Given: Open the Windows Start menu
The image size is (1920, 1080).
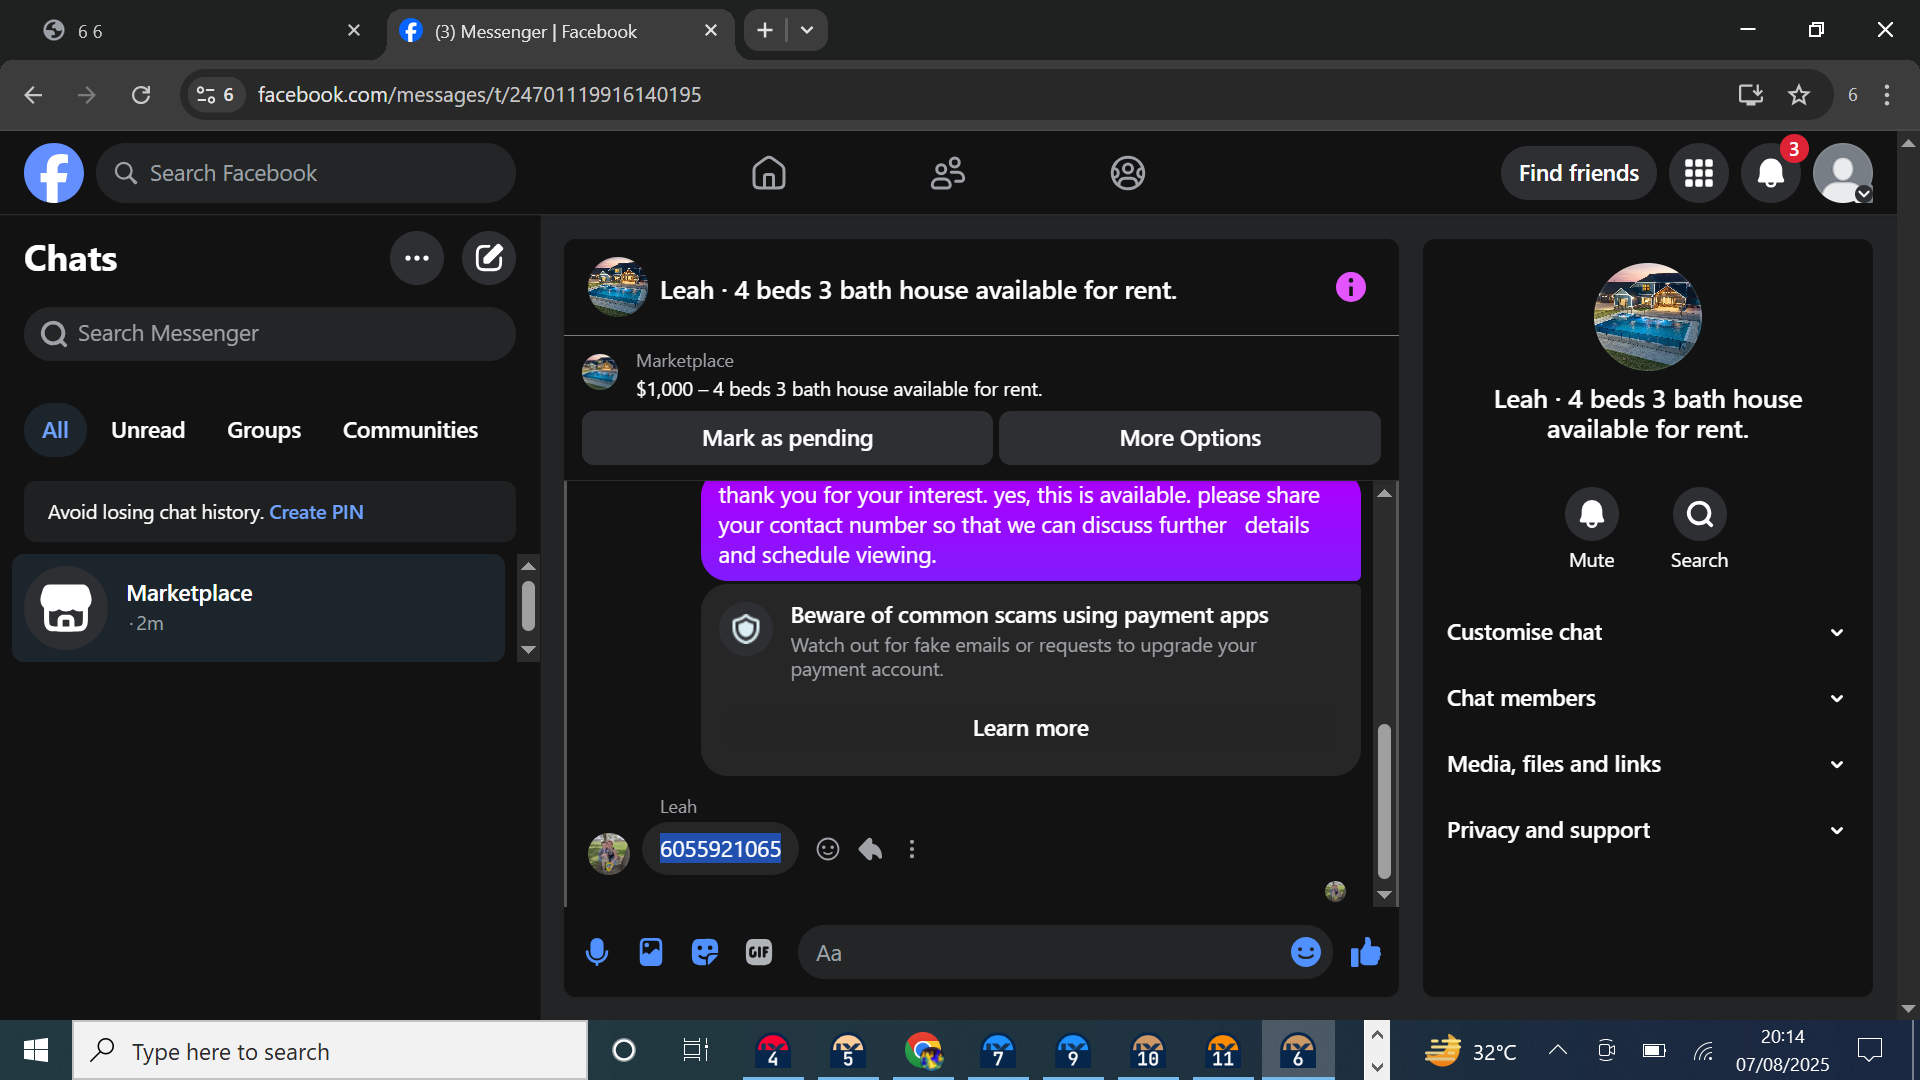Looking at the screenshot, I should [x=36, y=1050].
